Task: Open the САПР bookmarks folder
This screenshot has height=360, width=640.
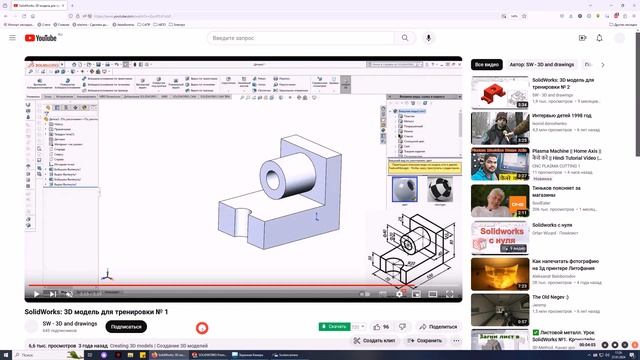Action: click(144, 24)
